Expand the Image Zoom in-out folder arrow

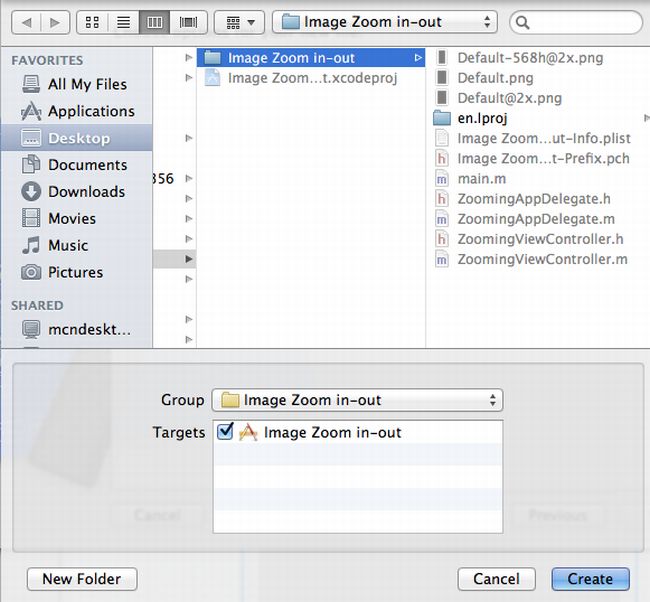418,58
